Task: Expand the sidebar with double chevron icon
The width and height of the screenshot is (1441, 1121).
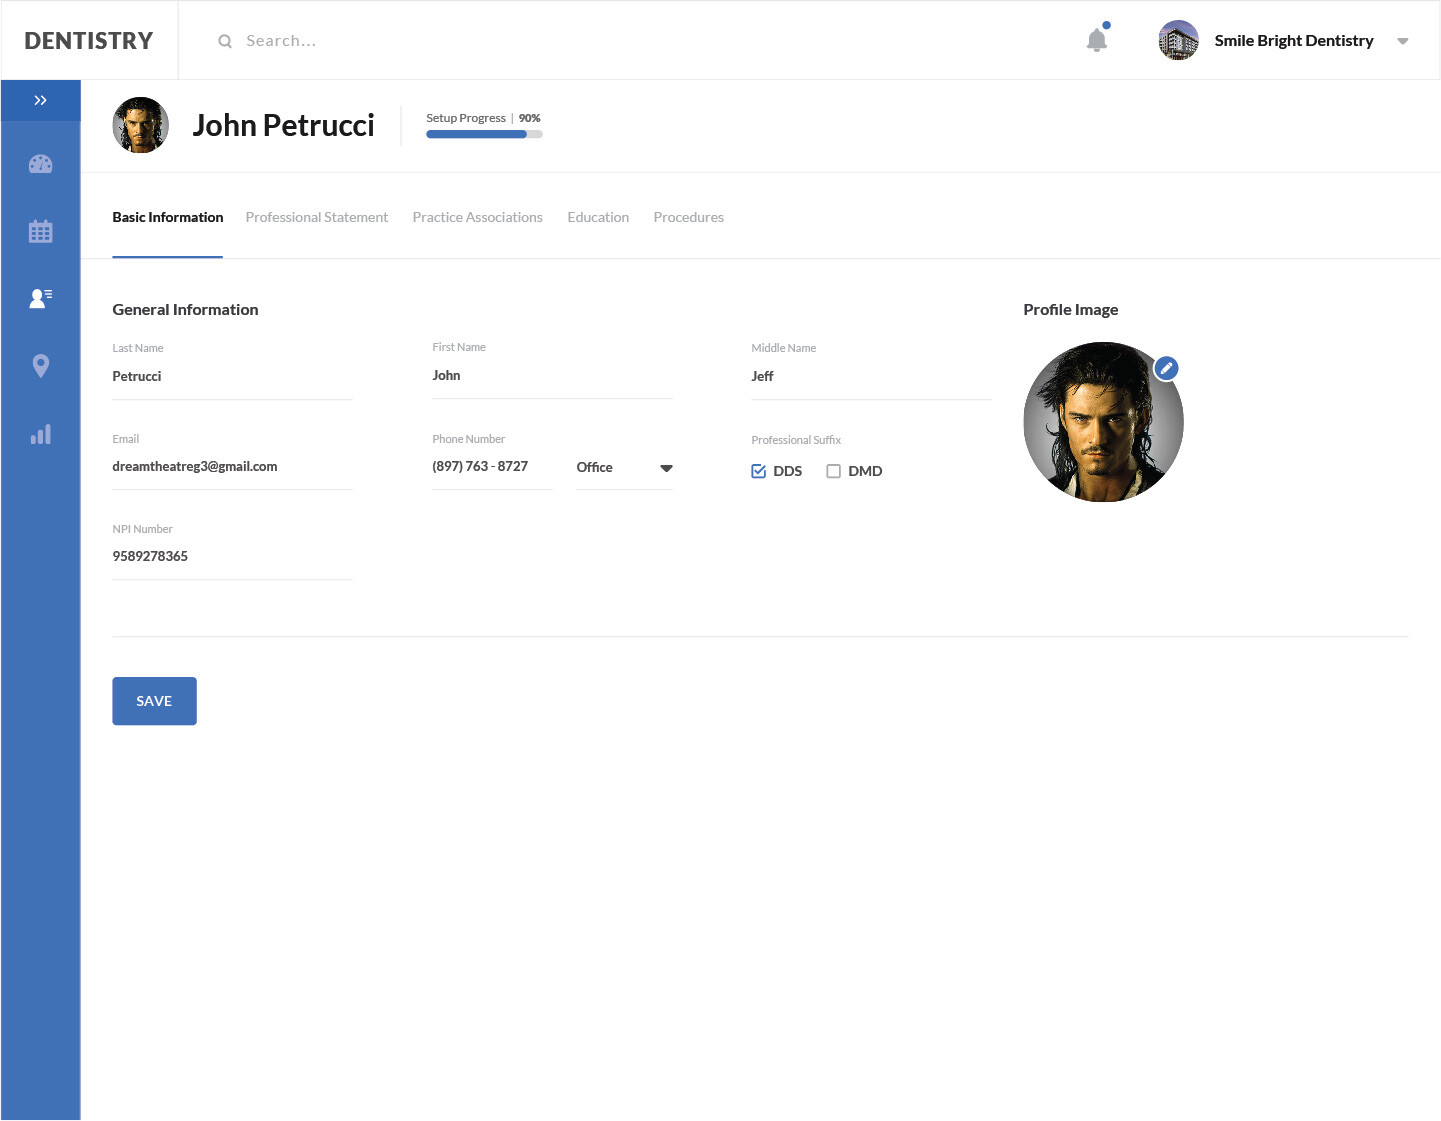Action: [40, 100]
